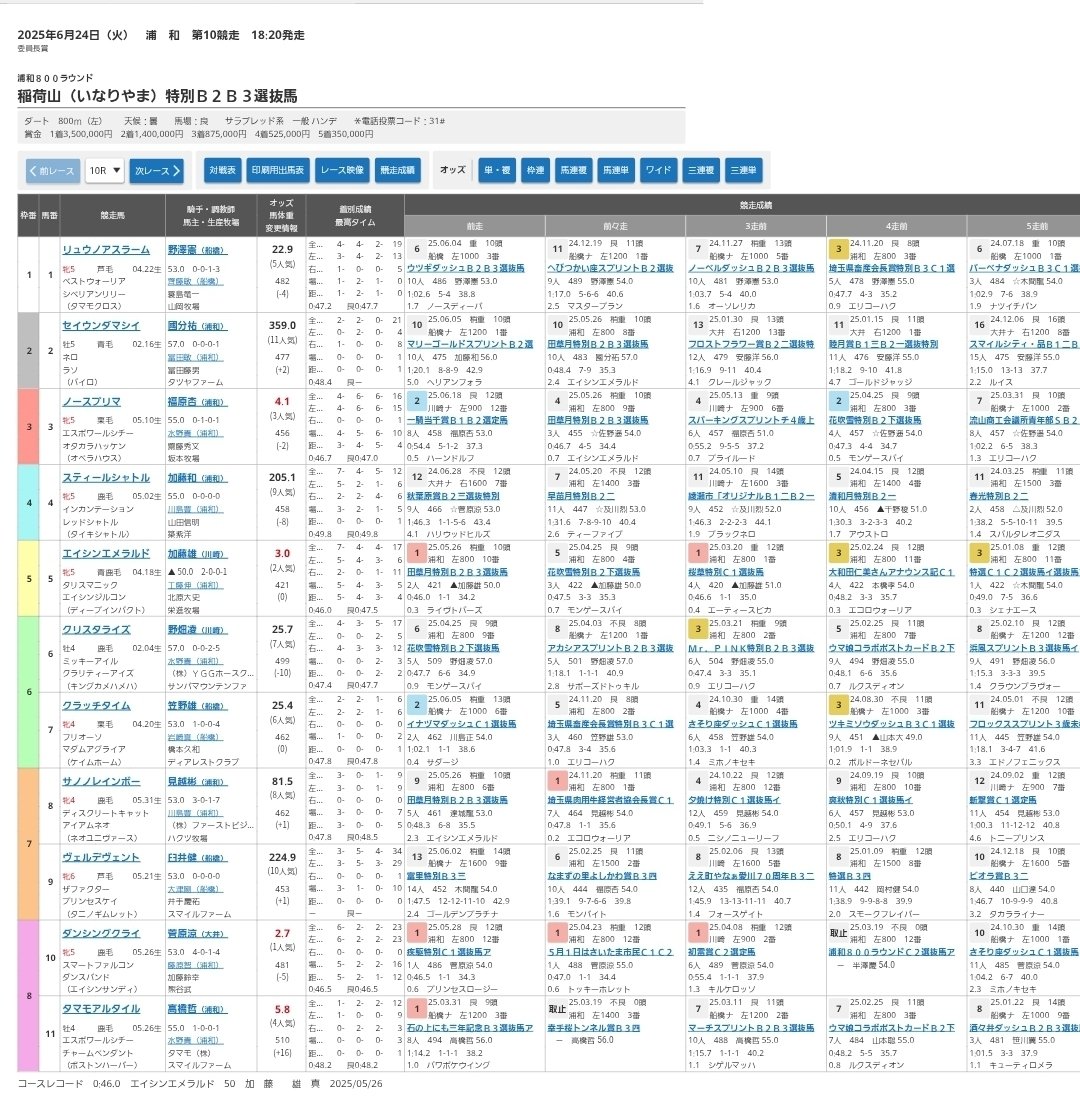Open 単・複 odds tab
This screenshot has width=1080, height=1105.
pos(497,170)
